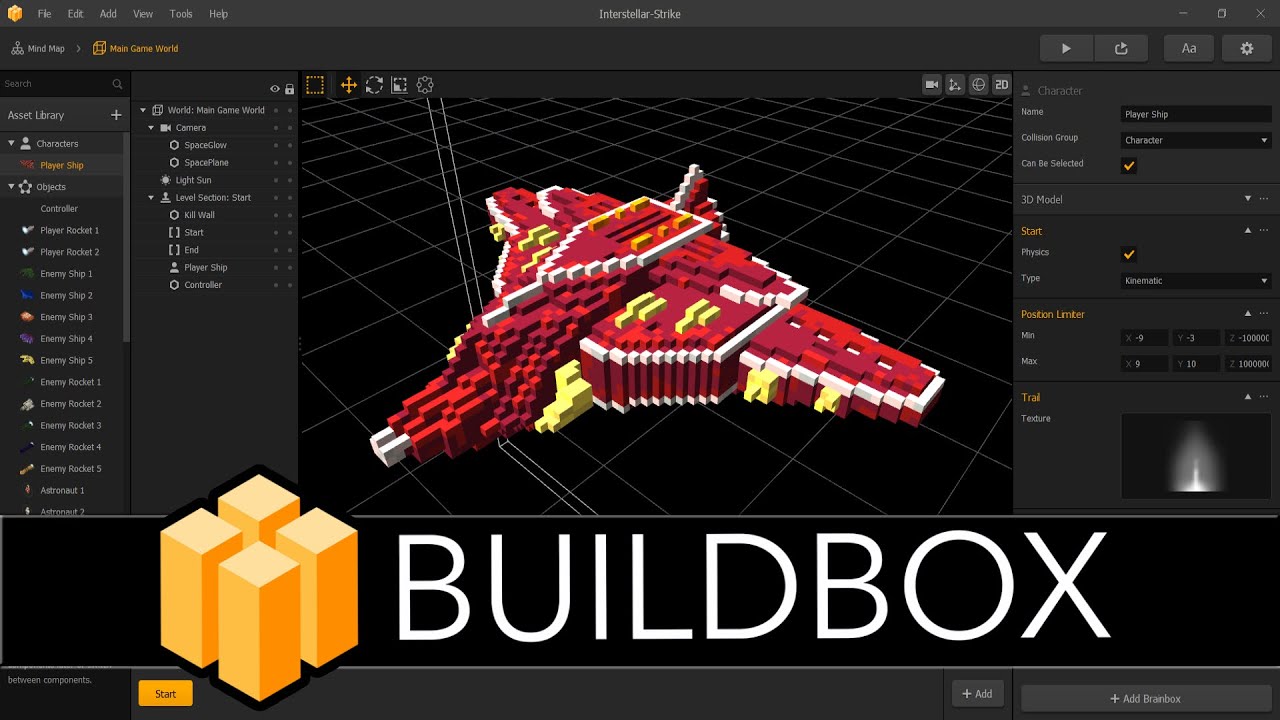Select the Rotate tool in viewport toolbar

pos(374,85)
